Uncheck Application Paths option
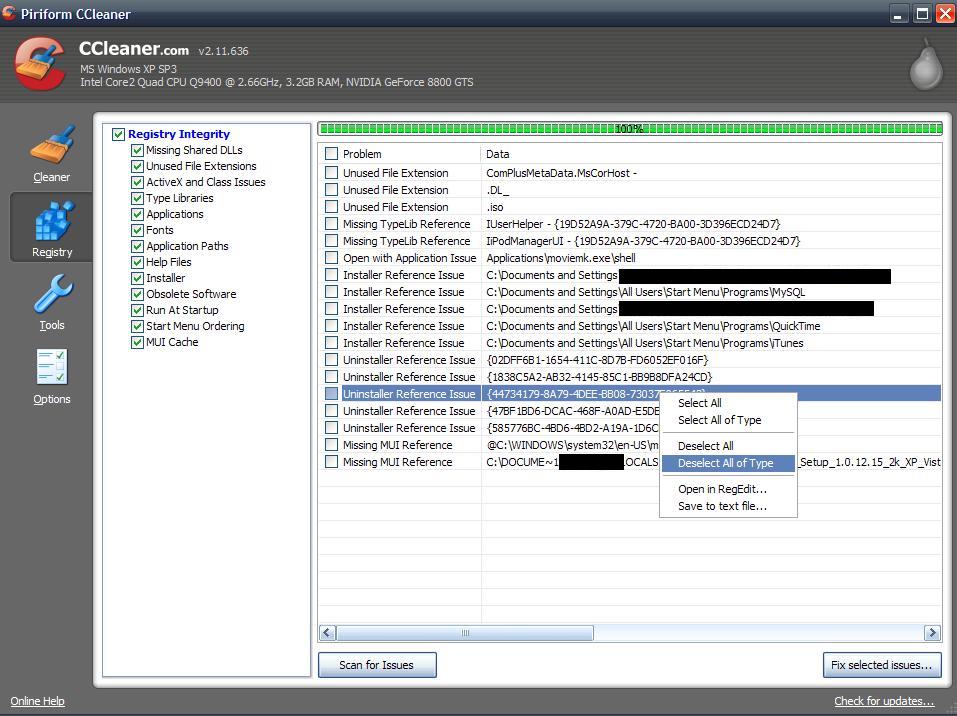The image size is (957, 716). coord(137,246)
